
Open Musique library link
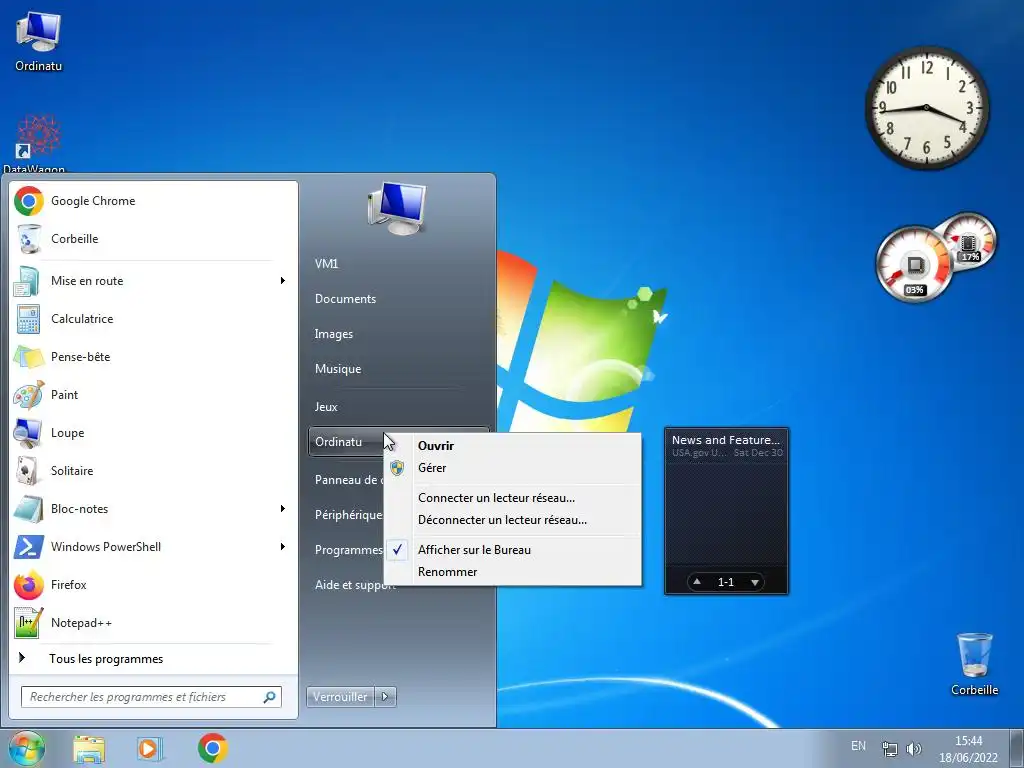[x=338, y=369]
